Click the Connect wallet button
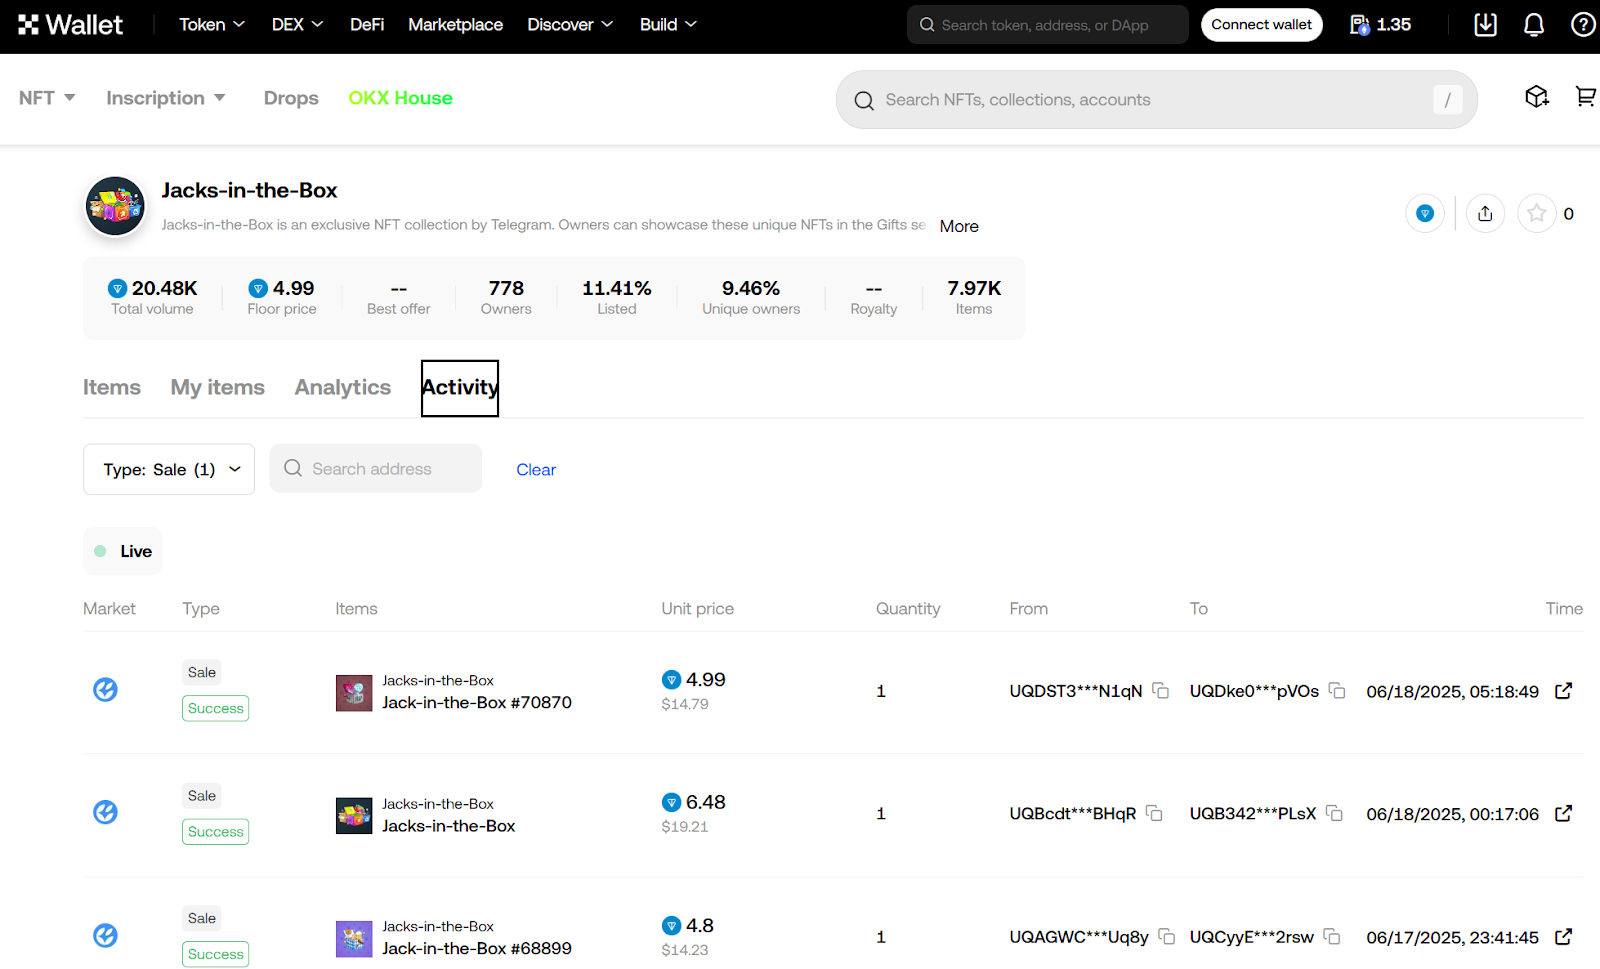The image size is (1600, 969). click(x=1261, y=25)
